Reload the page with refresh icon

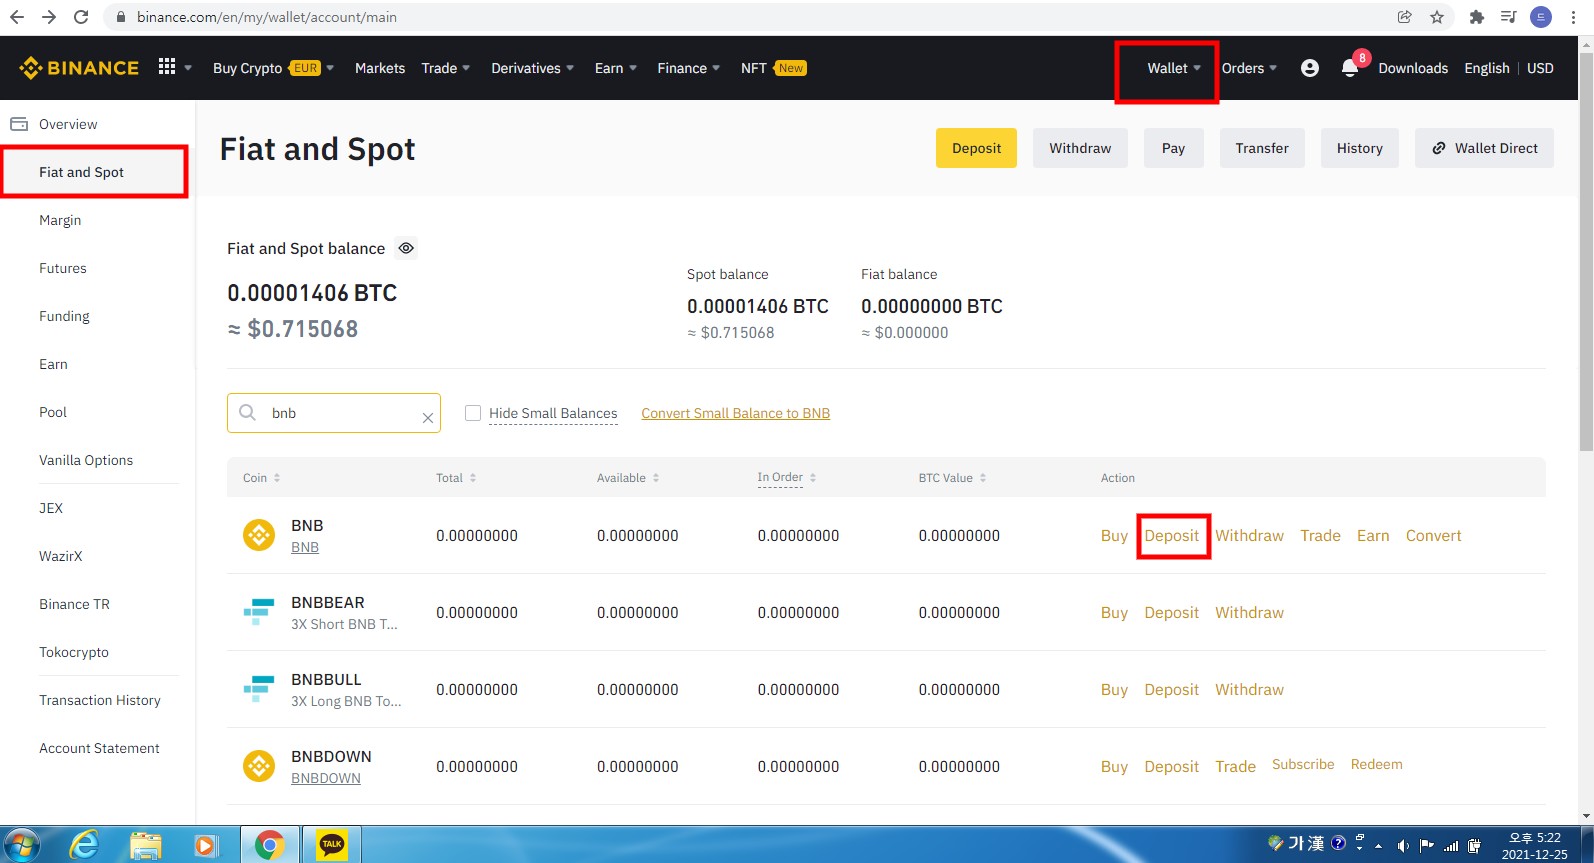pos(81,17)
